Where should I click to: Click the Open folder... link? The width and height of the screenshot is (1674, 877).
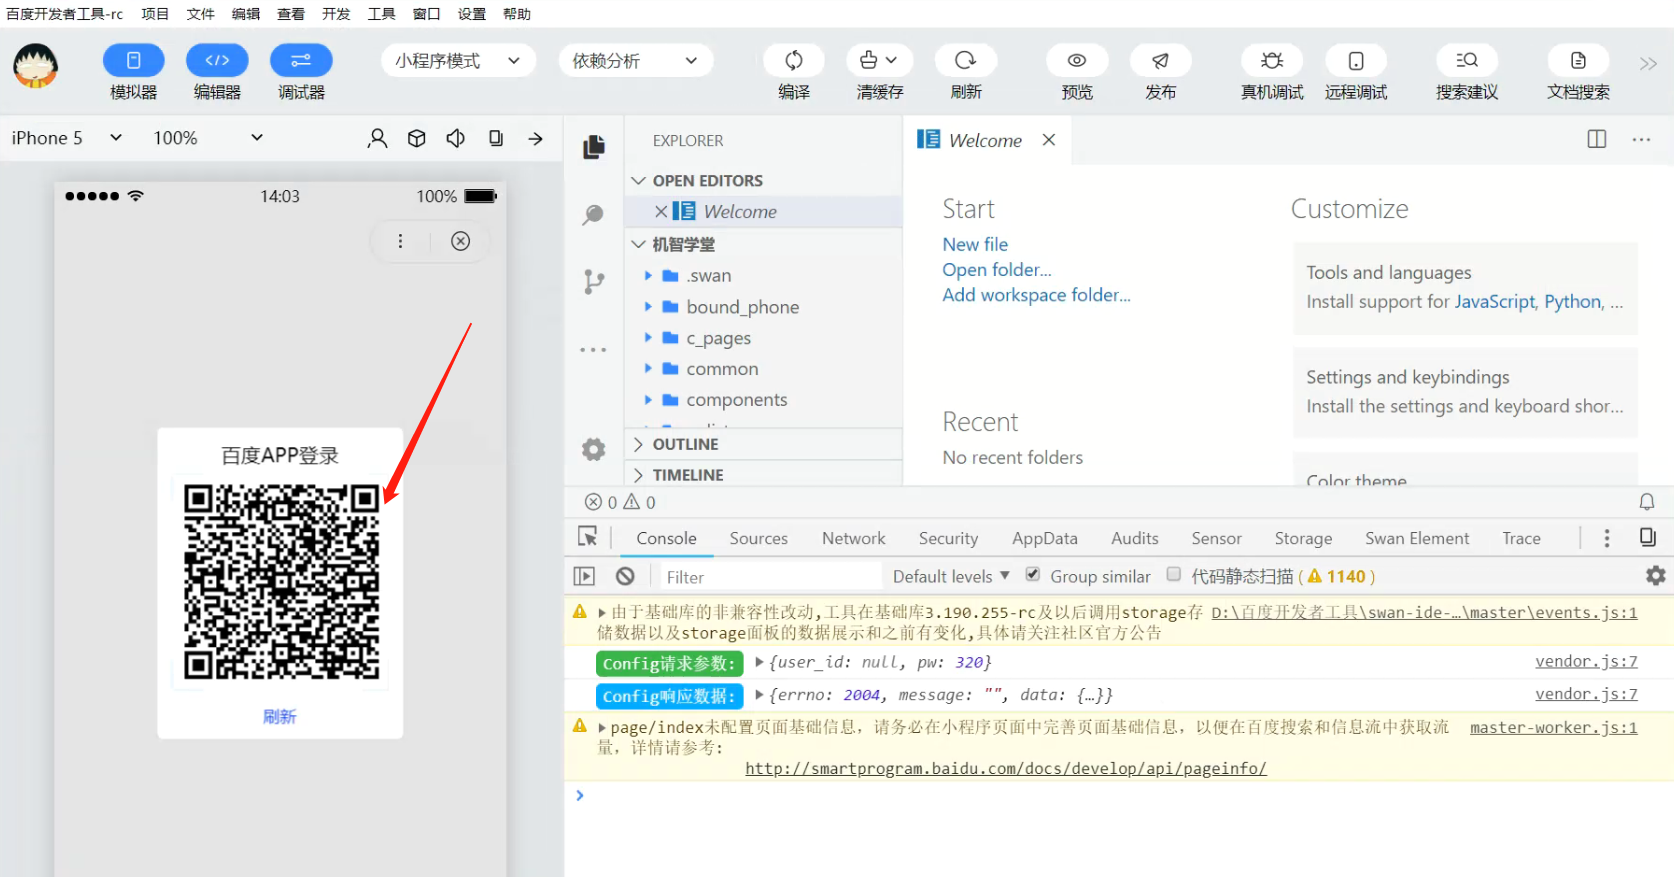coord(997,270)
